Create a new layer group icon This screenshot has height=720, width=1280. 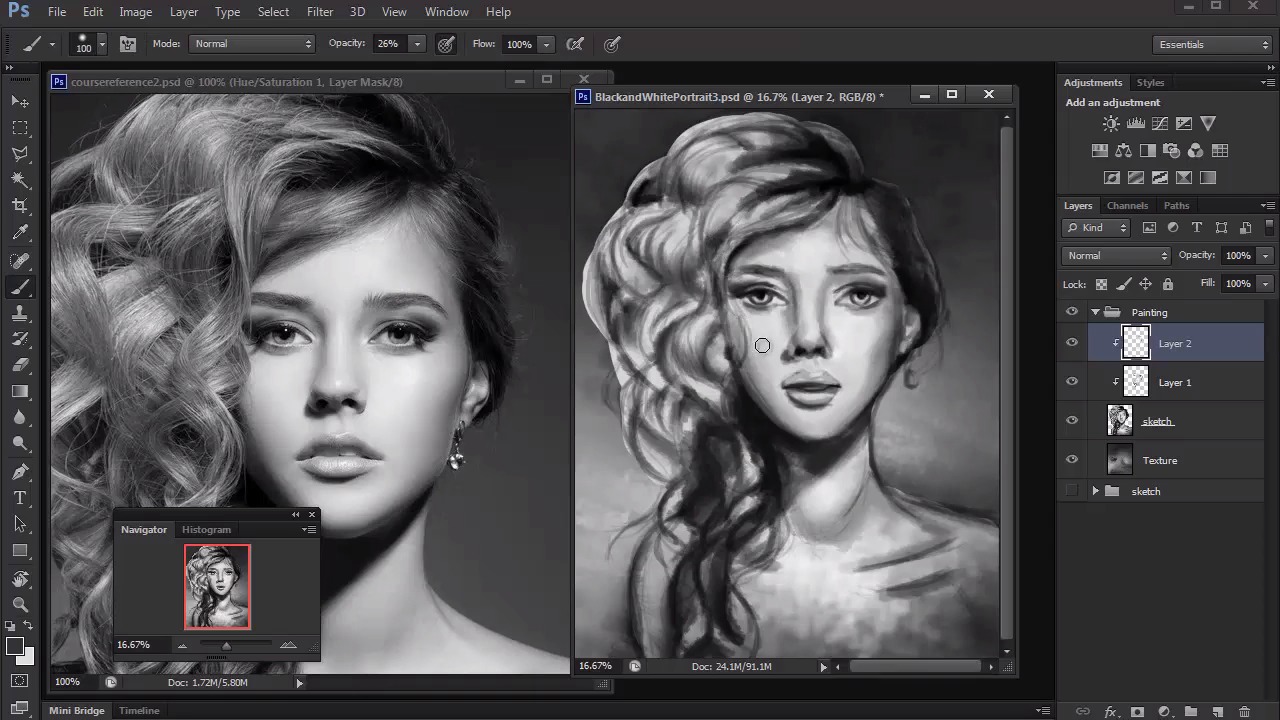point(1191,712)
